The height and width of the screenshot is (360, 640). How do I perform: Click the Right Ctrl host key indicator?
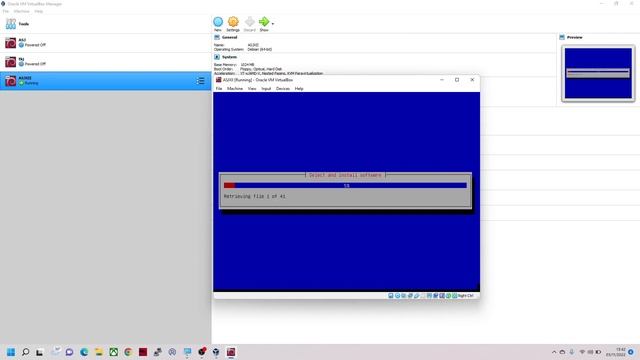click(x=465, y=296)
